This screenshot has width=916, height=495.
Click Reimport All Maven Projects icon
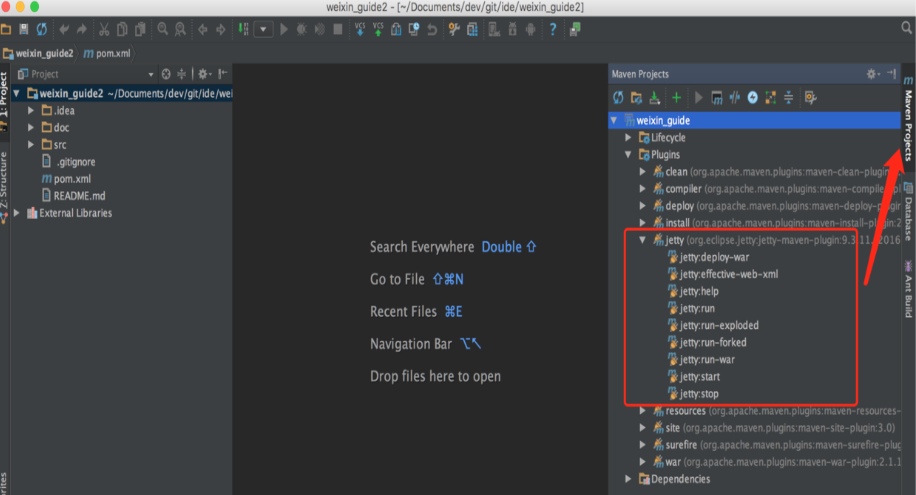pyautogui.click(x=618, y=98)
